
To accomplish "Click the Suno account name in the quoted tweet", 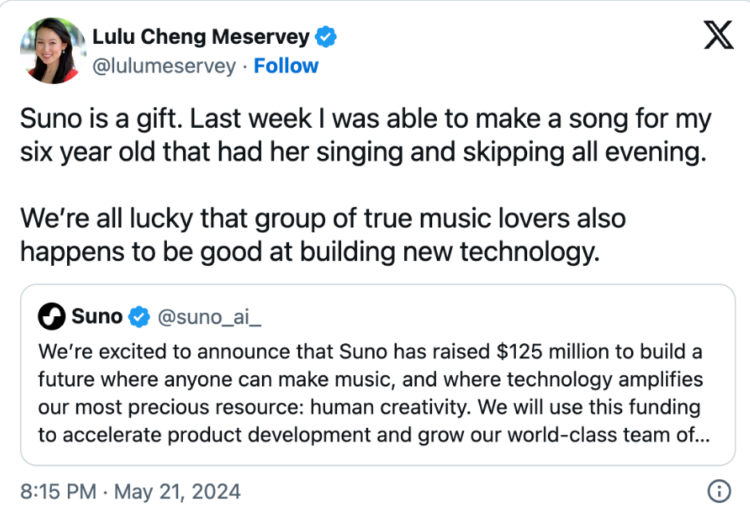I will pyautogui.click(x=97, y=318).
